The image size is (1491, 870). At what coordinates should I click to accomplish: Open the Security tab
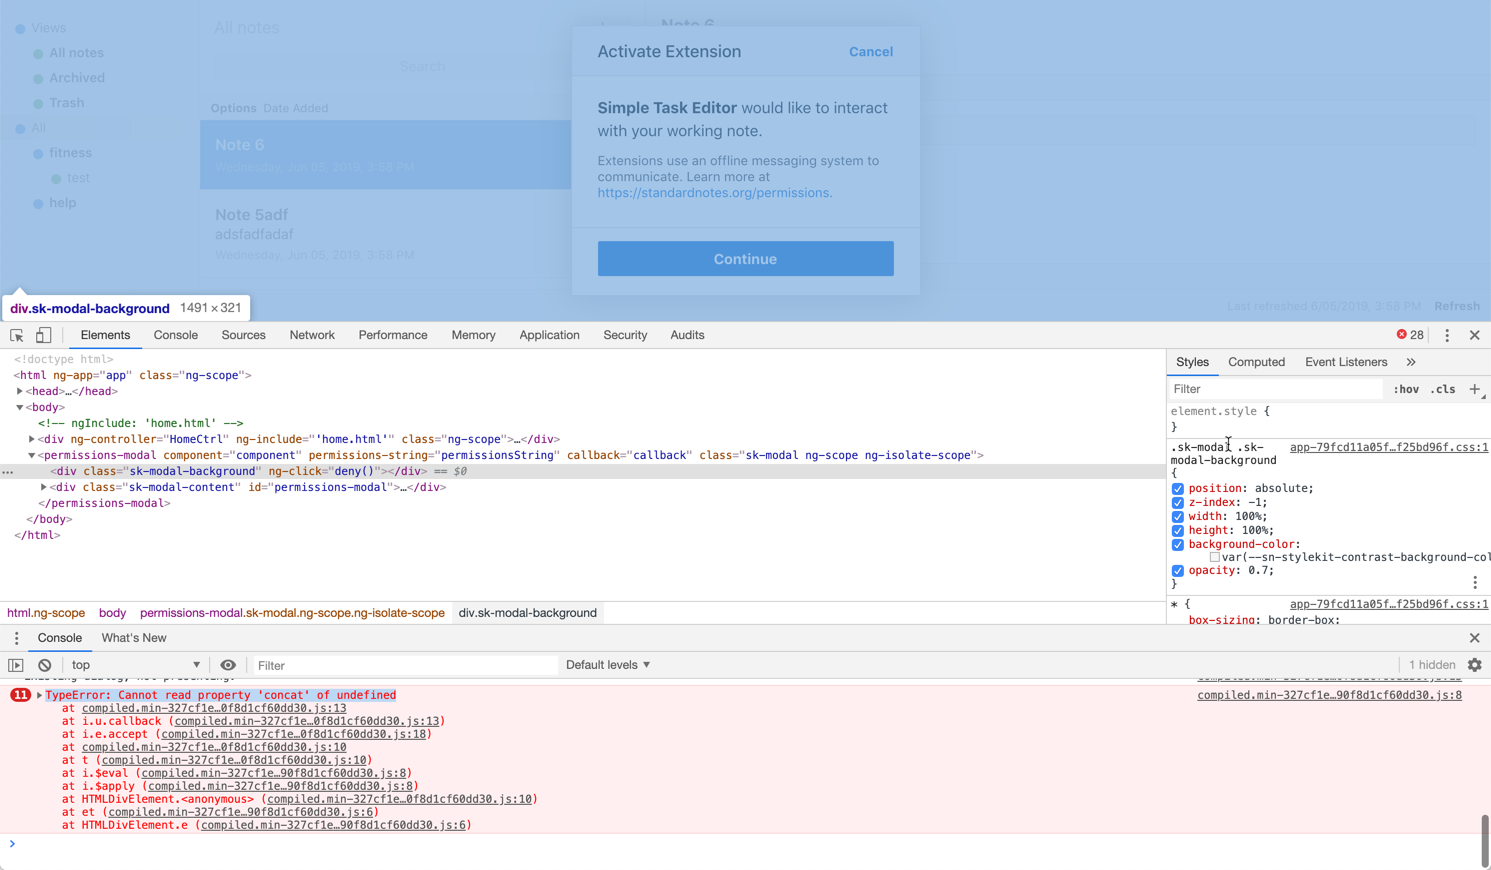click(625, 335)
